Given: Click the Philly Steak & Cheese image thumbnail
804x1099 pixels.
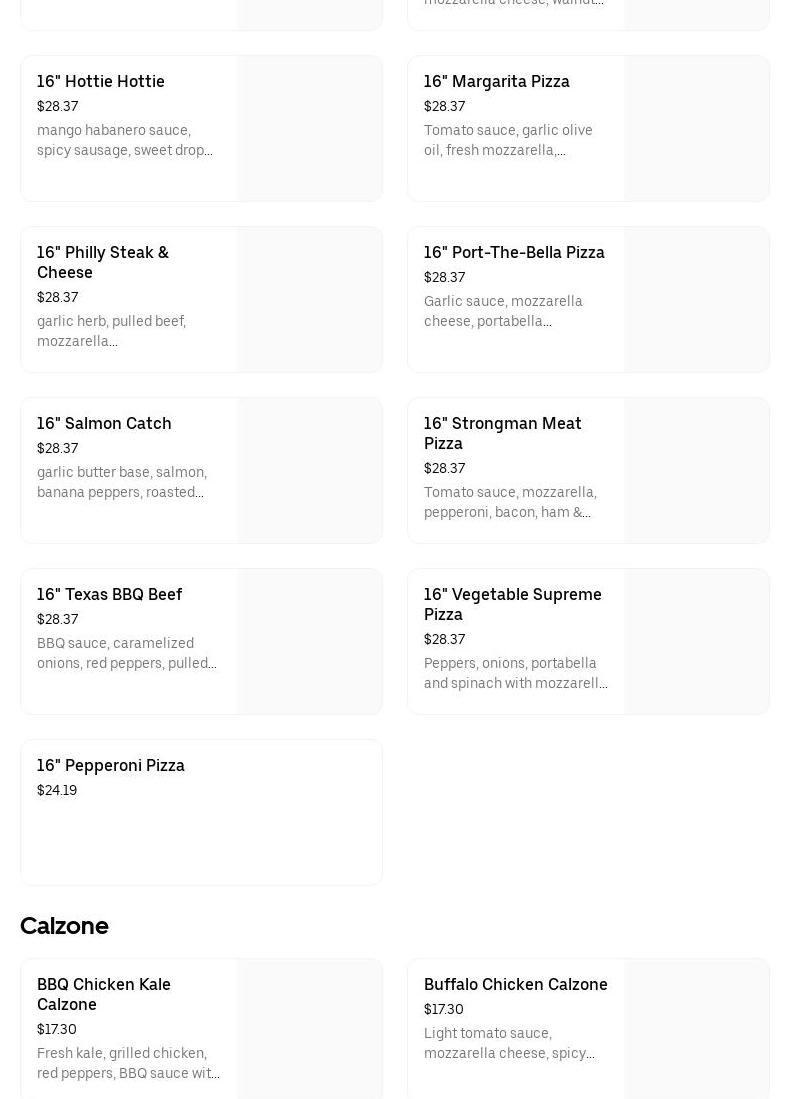Looking at the screenshot, I should click(x=310, y=300).
